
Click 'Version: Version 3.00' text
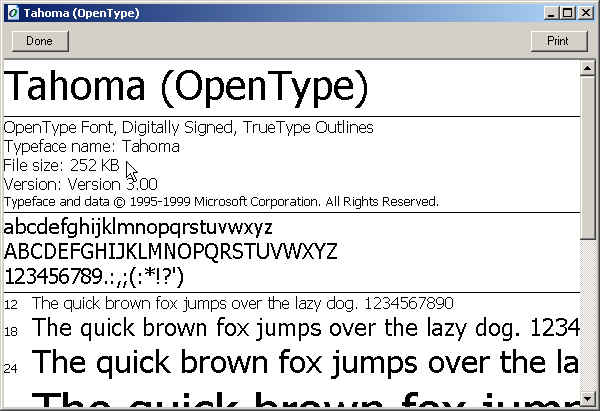click(81, 184)
